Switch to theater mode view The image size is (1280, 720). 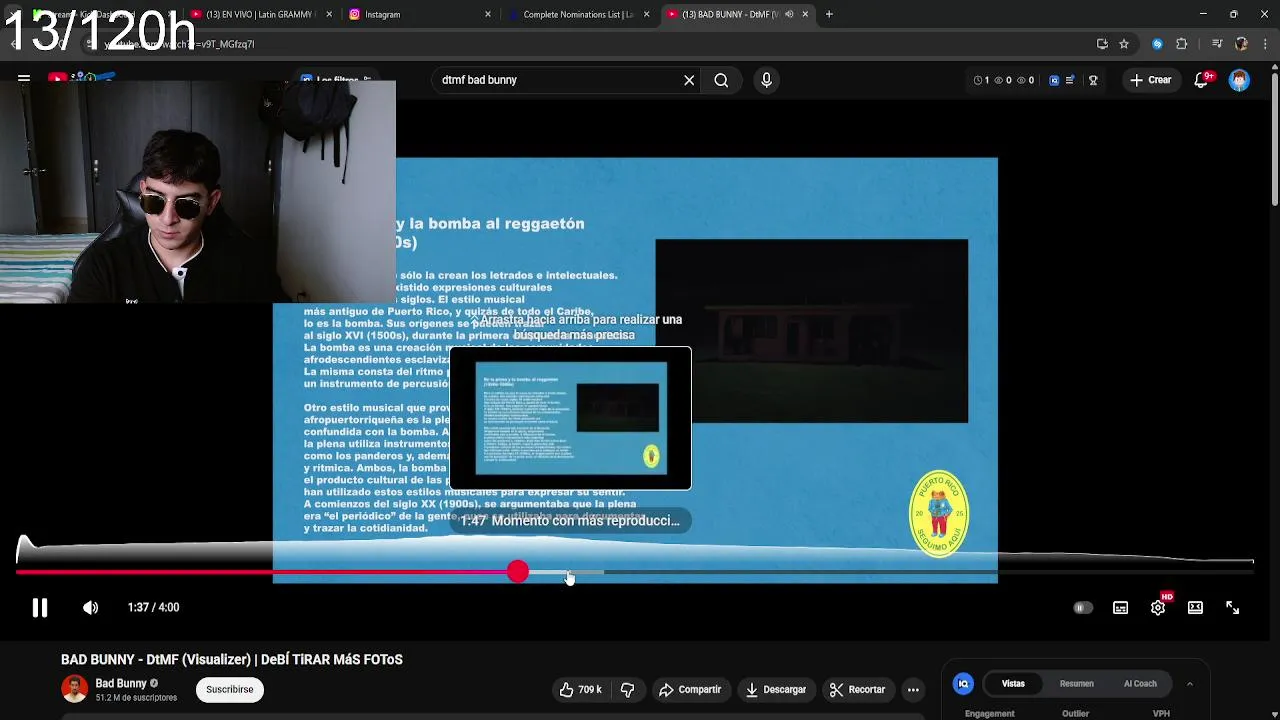[x=1195, y=608]
